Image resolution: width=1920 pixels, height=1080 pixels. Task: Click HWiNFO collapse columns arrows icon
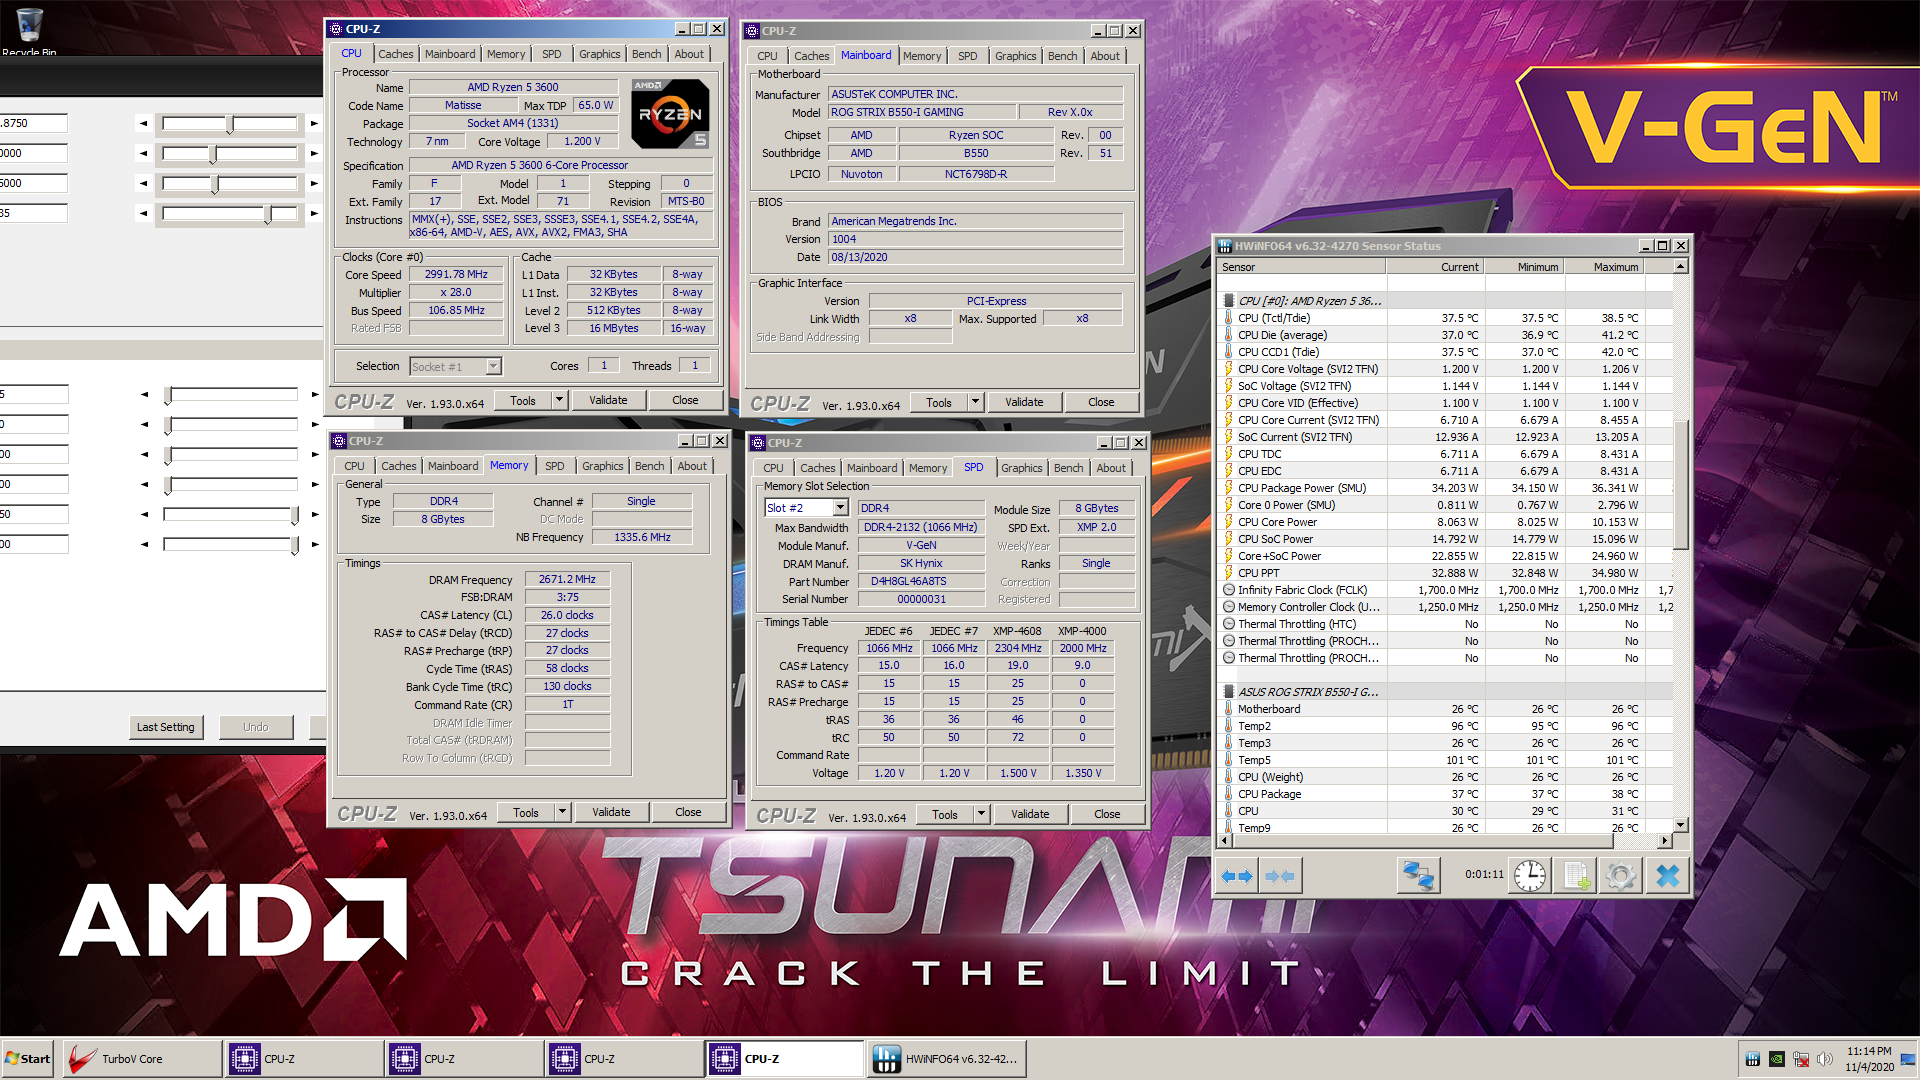[1280, 876]
